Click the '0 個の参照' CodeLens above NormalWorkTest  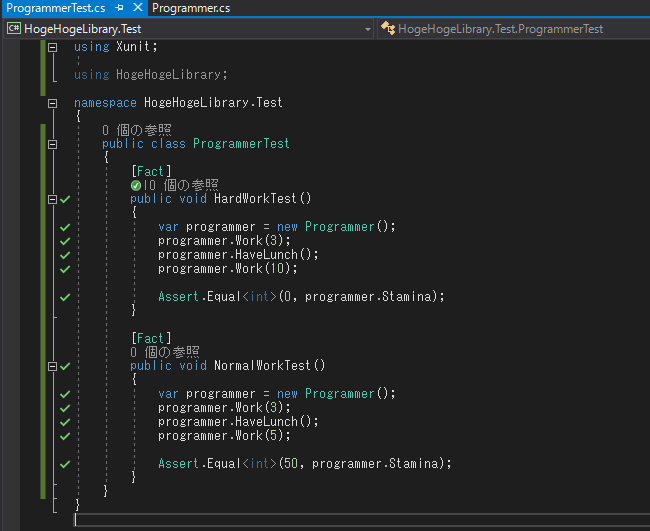tap(165, 352)
